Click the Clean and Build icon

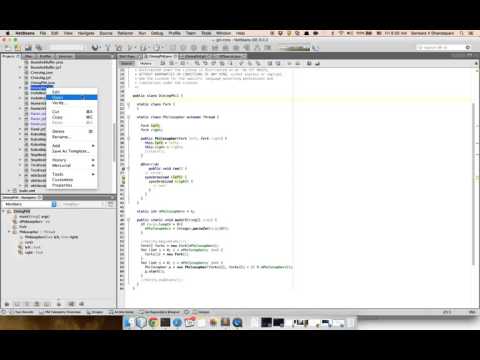tap(118, 48)
